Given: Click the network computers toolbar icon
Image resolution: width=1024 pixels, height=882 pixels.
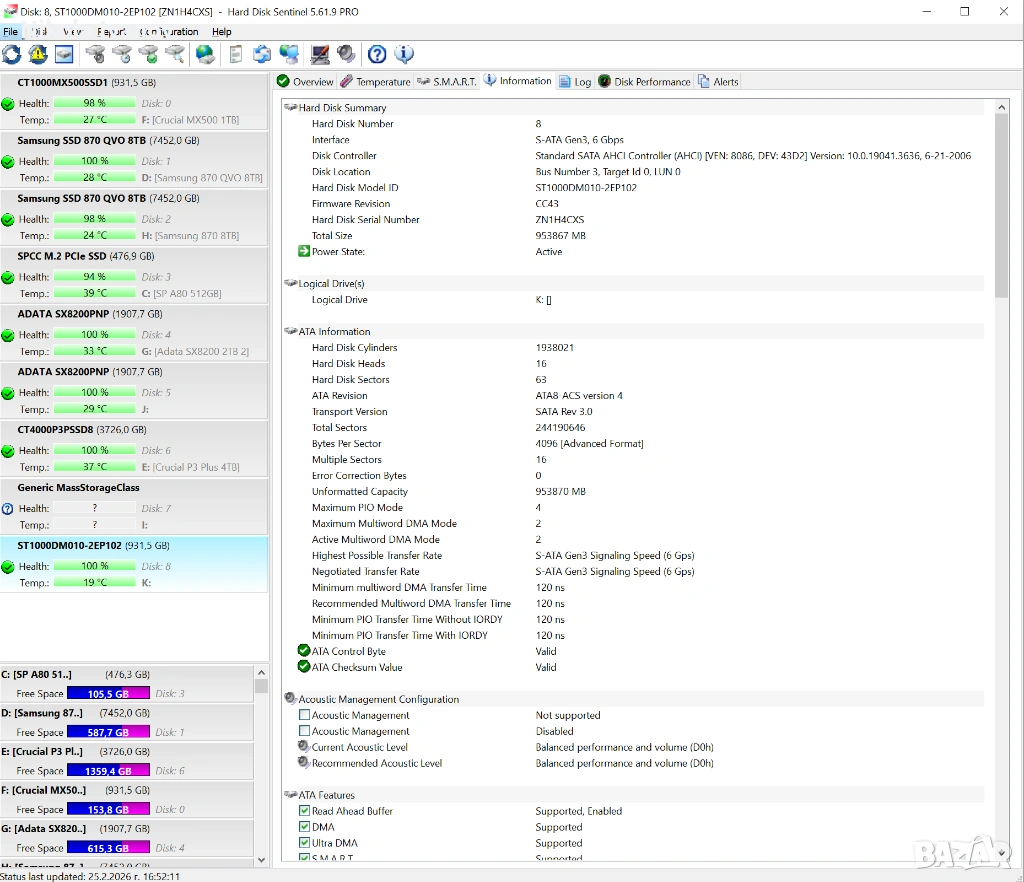Looking at the screenshot, I should (289, 54).
